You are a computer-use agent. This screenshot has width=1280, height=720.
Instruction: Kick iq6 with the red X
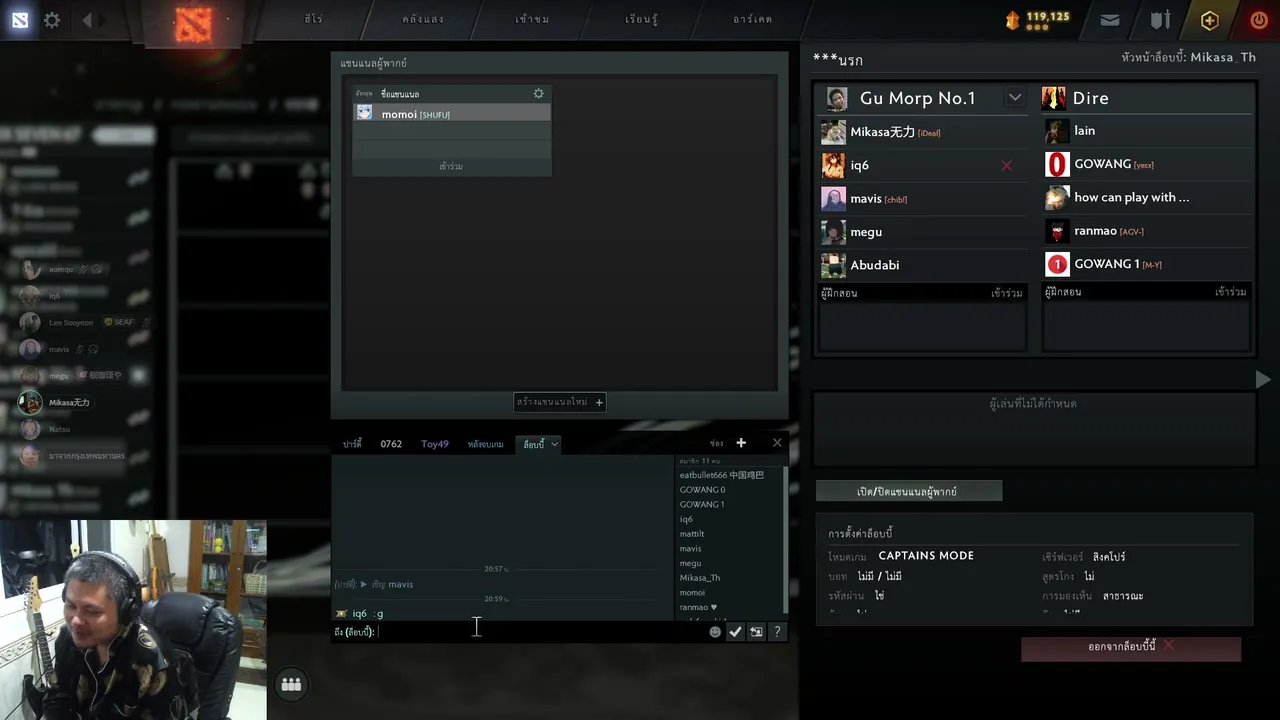(x=1007, y=165)
